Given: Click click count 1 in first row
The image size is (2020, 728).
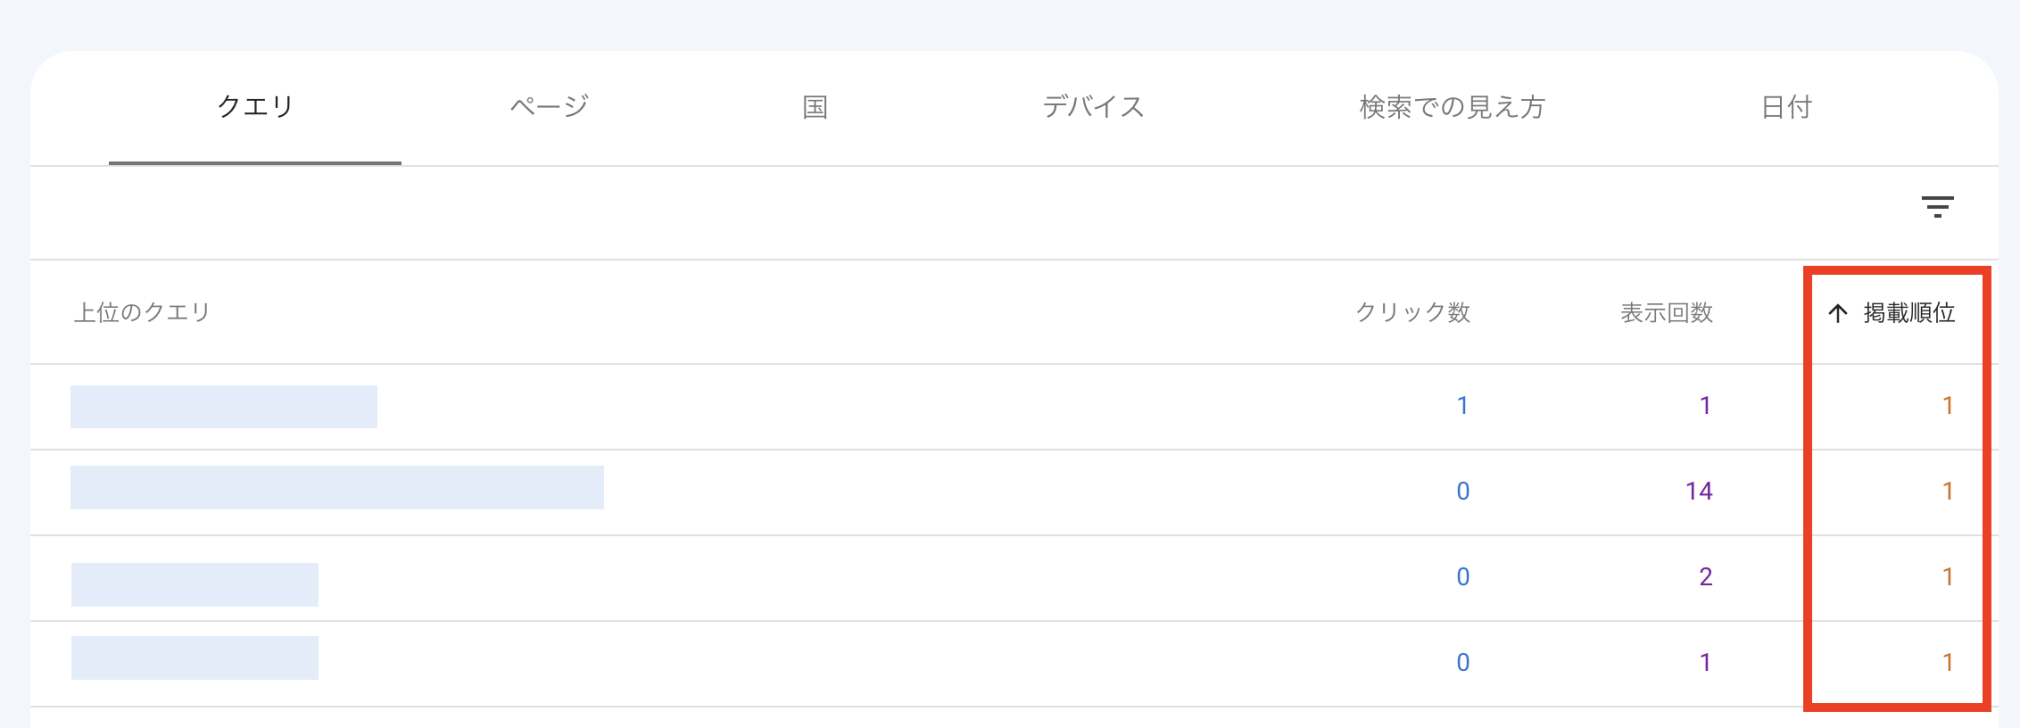Looking at the screenshot, I should tap(1462, 406).
